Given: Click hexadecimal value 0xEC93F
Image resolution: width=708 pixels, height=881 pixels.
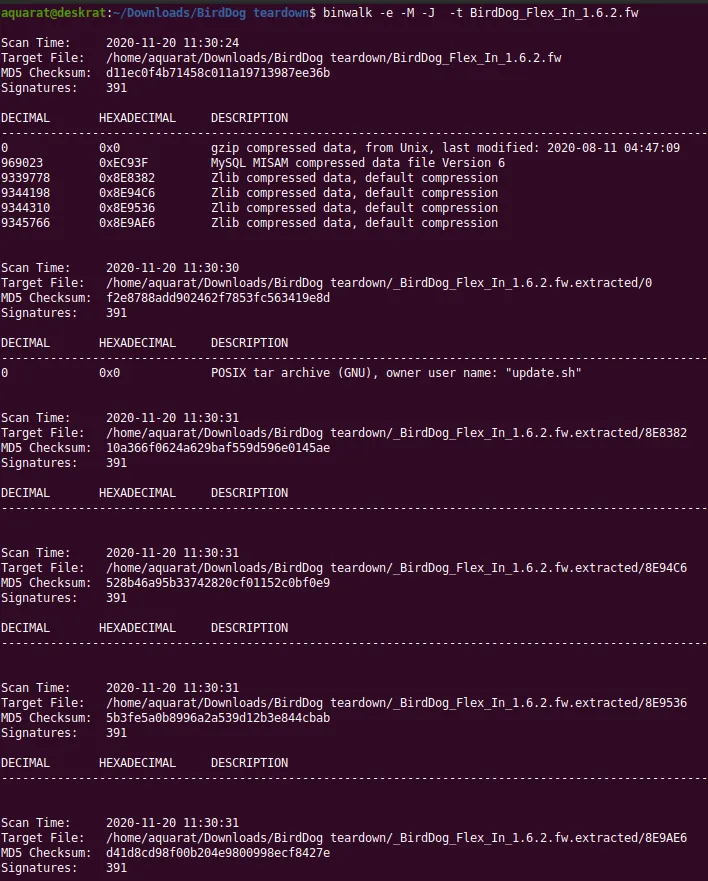Looking at the screenshot, I should (124, 163).
